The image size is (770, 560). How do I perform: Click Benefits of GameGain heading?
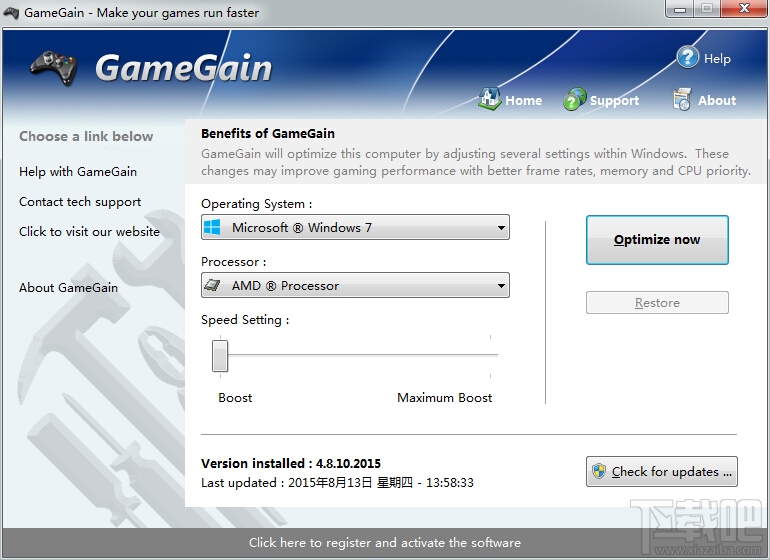click(x=268, y=134)
